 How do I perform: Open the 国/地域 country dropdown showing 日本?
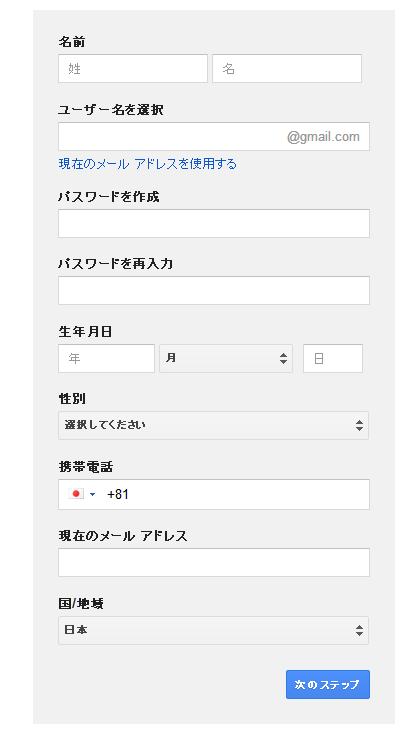[x=213, y=630]
